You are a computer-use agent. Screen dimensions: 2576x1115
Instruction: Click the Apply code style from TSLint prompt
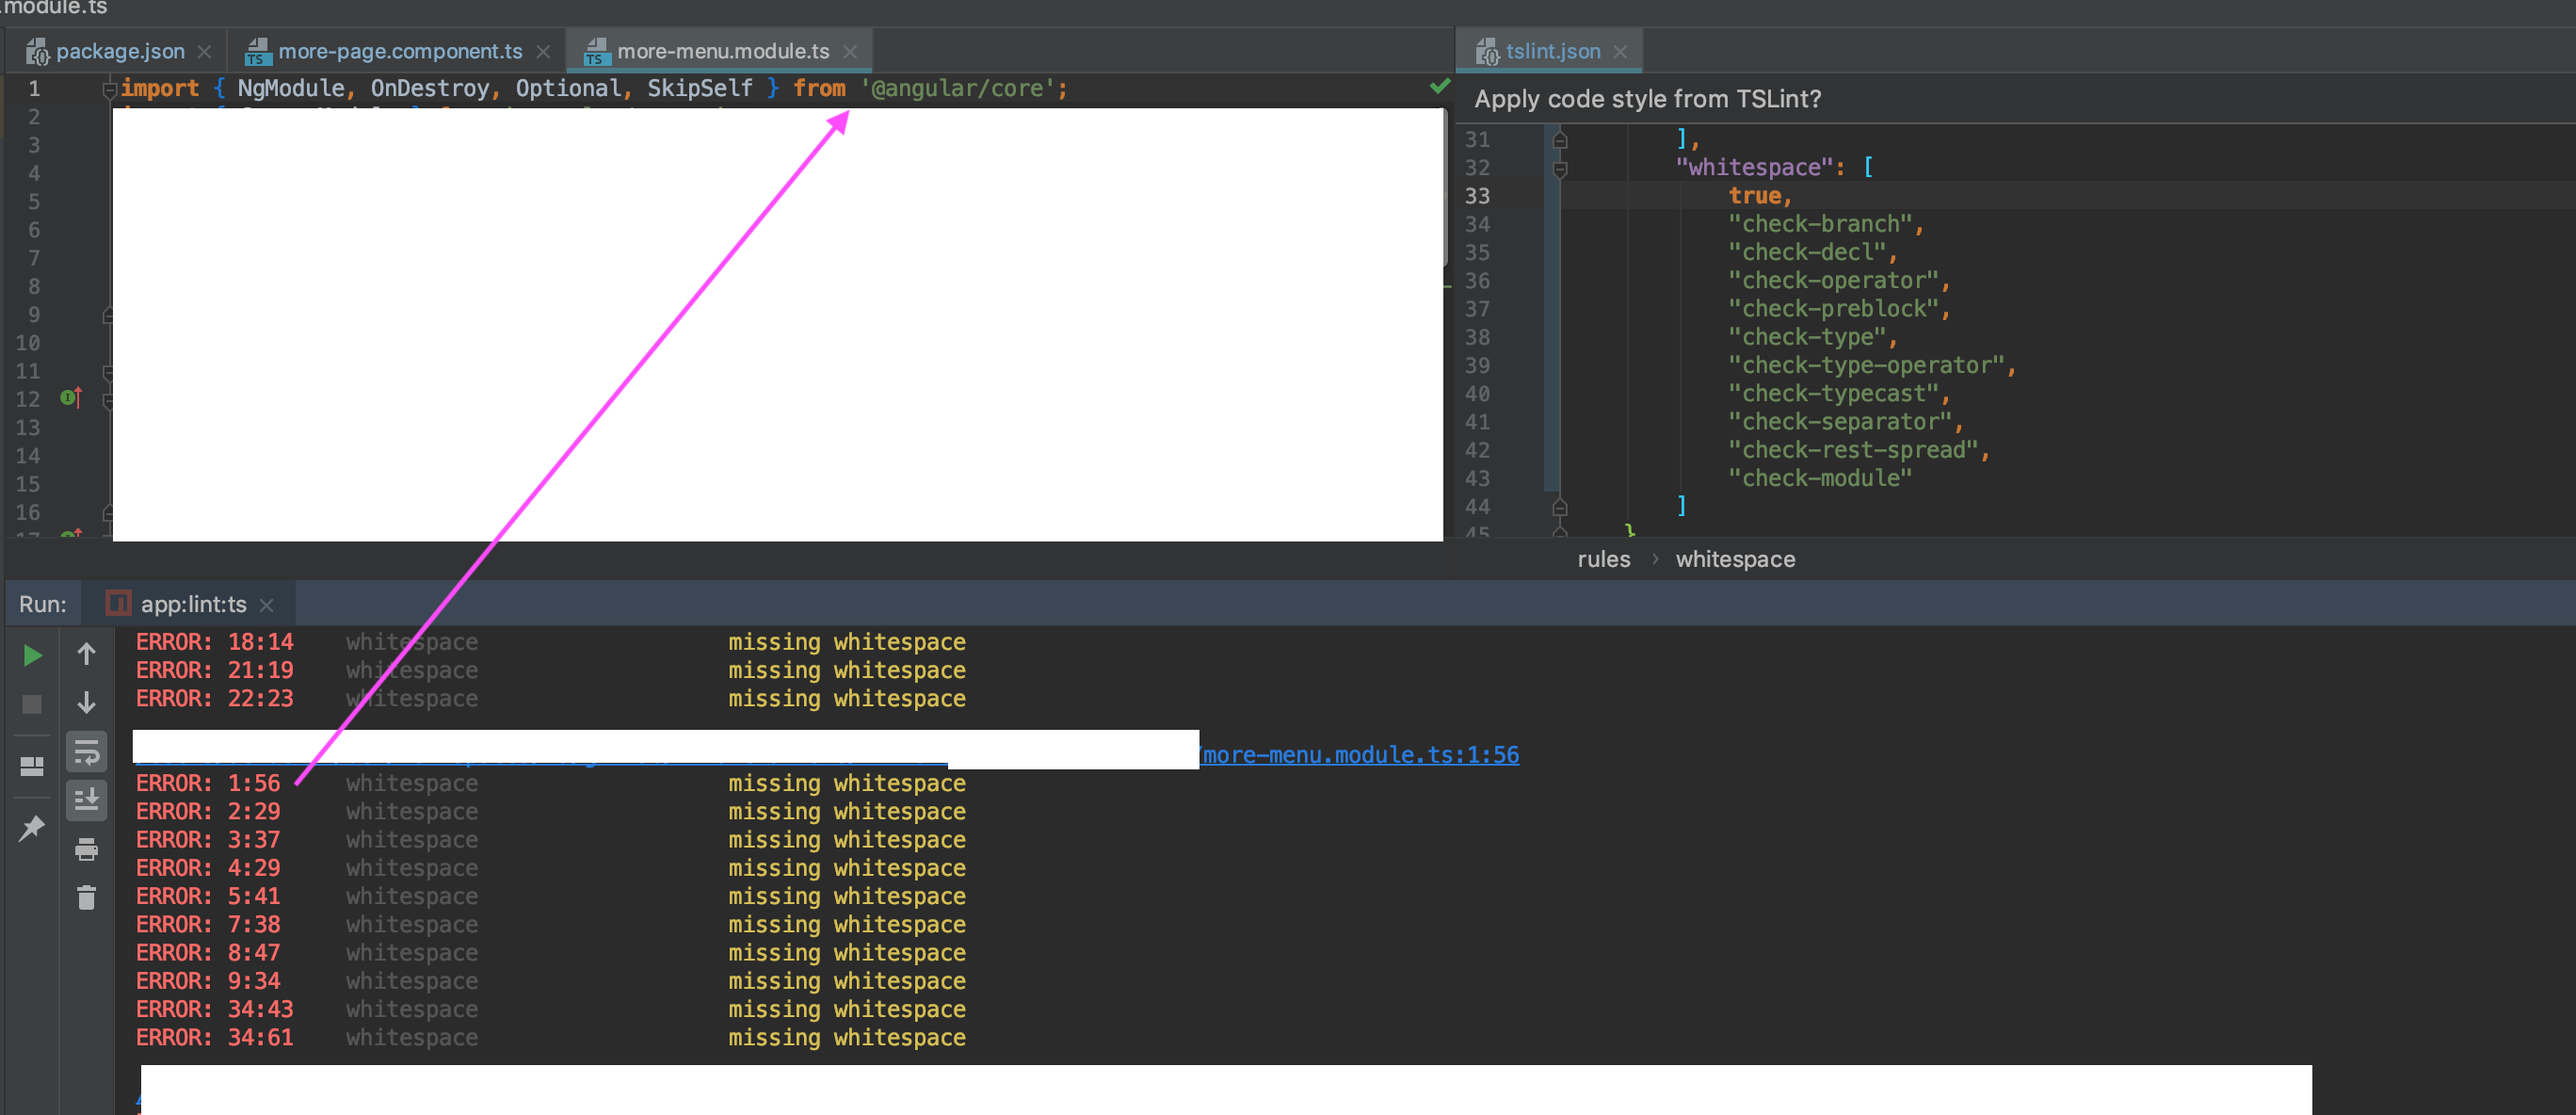tap(1647, 98)
